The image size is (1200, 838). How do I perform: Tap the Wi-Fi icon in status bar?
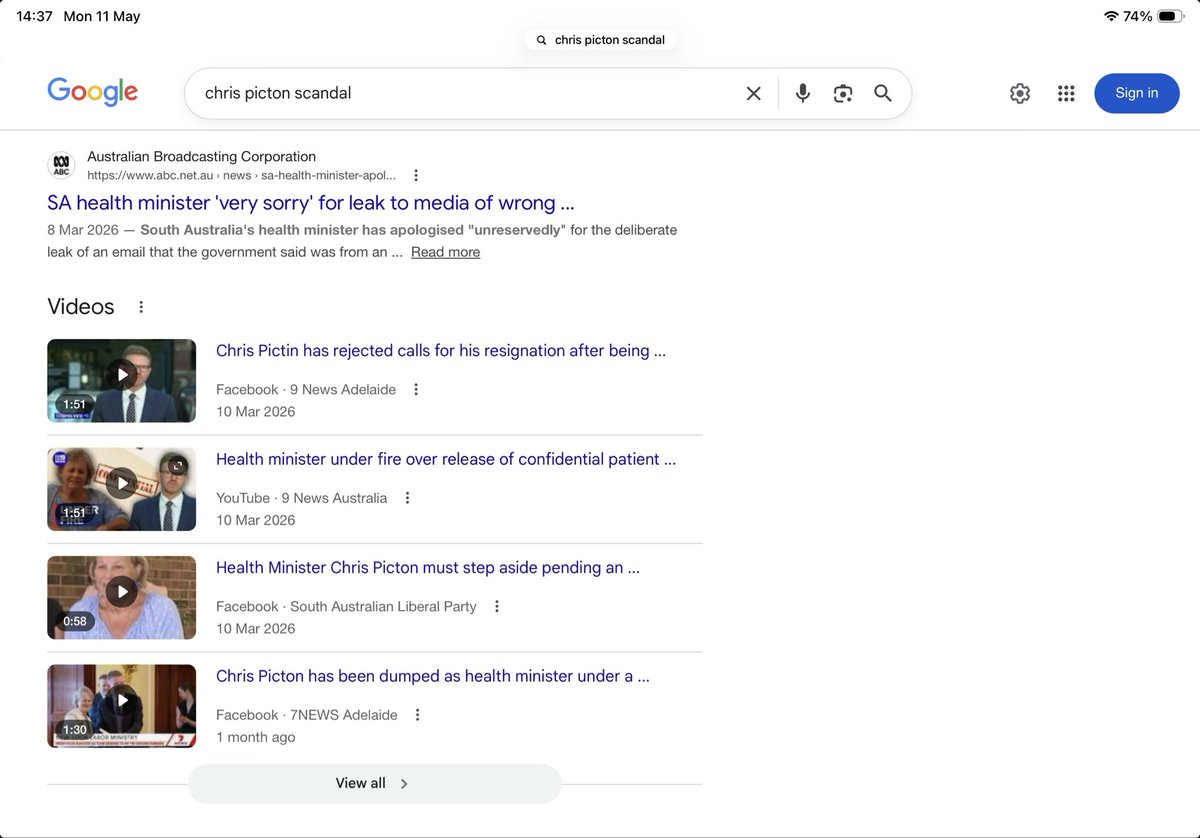pyautogui.click(x=1111, y=16)
